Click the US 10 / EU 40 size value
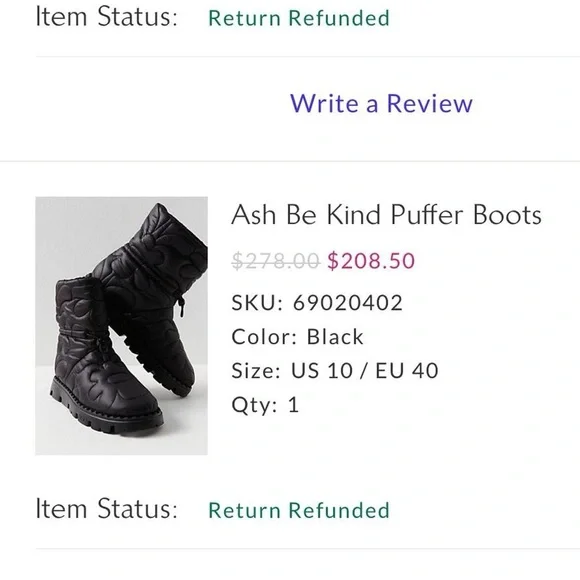This screenshot has height=580, width=580. [365, 370]
